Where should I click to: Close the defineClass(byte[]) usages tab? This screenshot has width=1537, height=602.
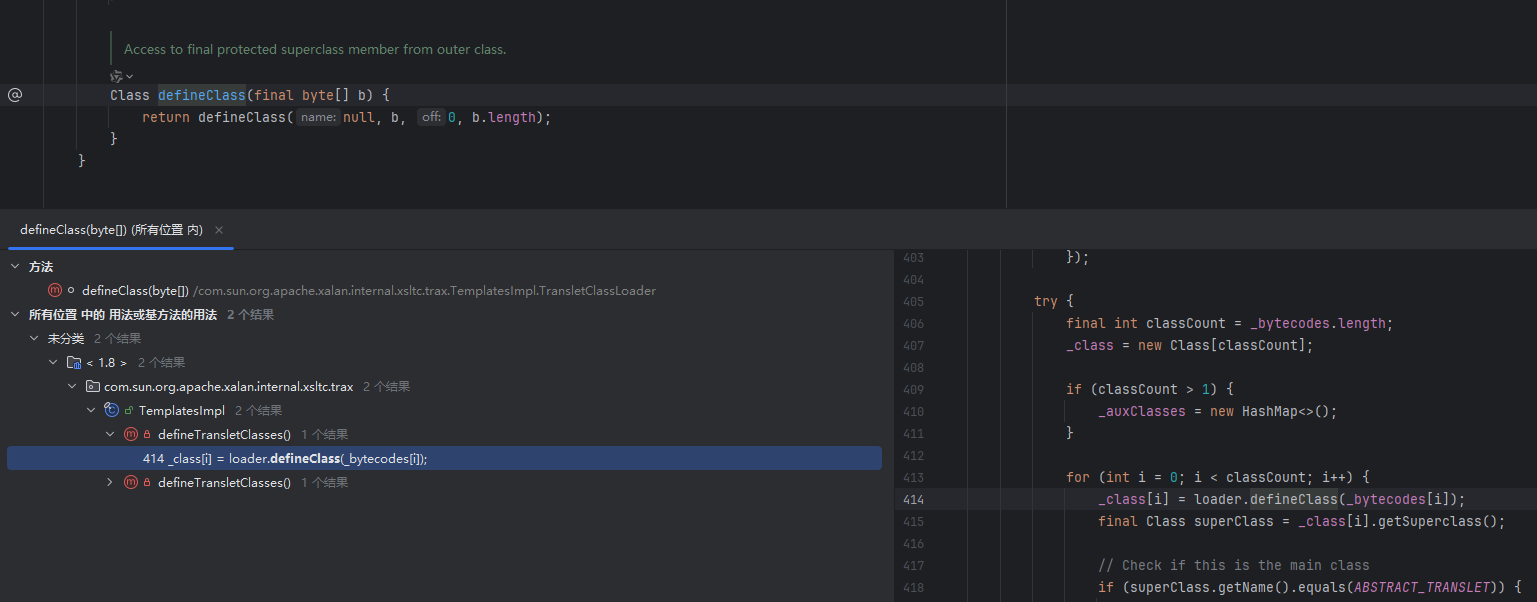coord(219,230)
